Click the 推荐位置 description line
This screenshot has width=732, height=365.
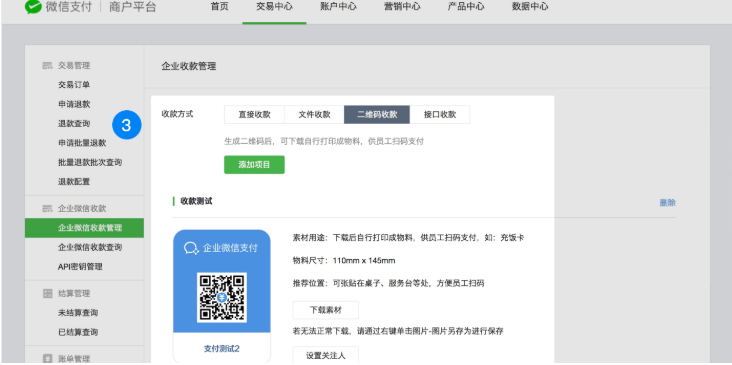point(388,283)
